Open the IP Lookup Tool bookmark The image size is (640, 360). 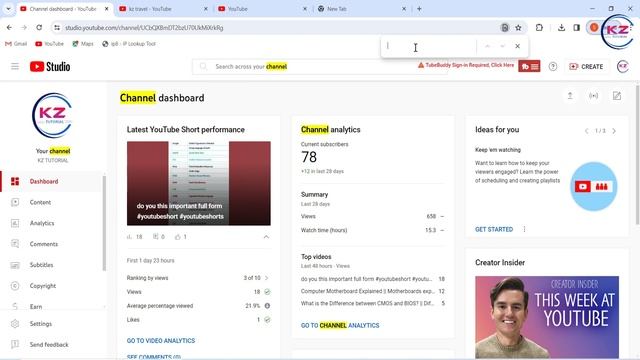(x=129, y=44)
